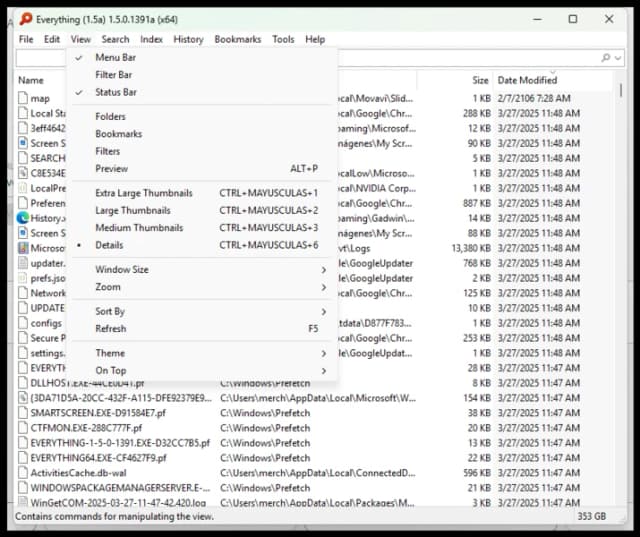640x537 pixels.
Task: Click the 13,380 KB size cell
Action: (471, 248)
